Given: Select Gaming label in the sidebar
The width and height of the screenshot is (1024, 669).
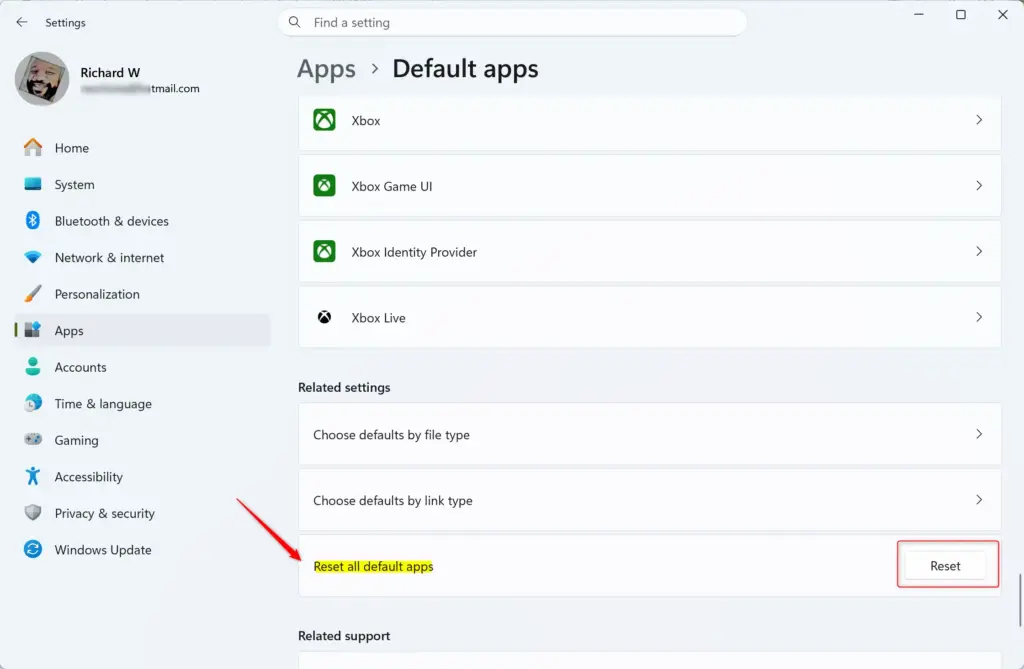Looking at the screenshot, I should coord(76,440).
